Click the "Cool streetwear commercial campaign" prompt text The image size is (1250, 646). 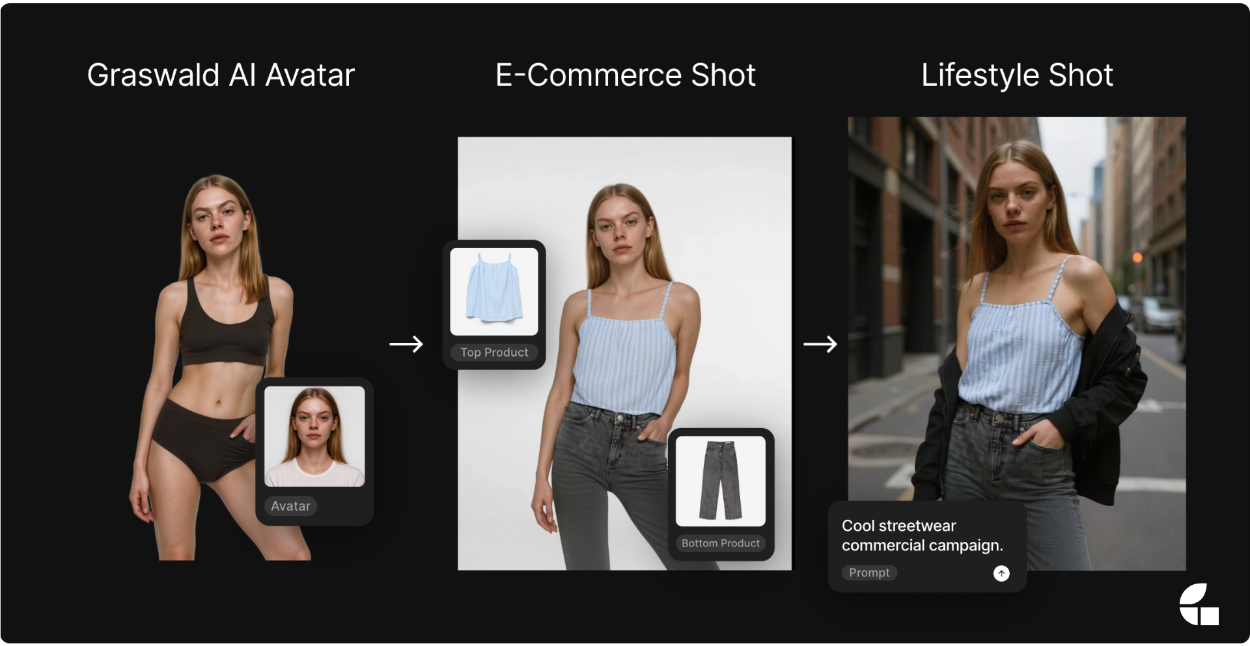[x=921, y=536]
